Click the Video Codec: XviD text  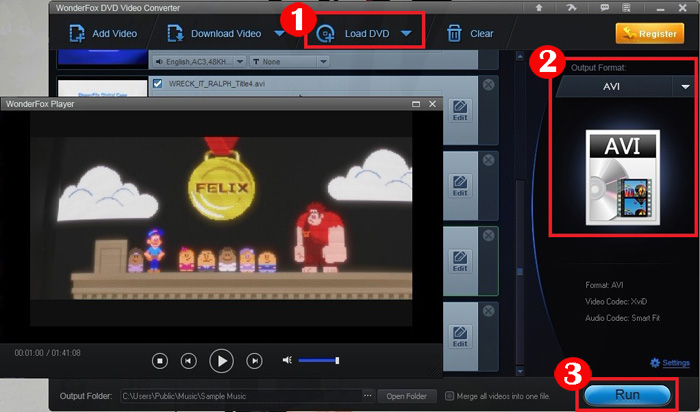[616, 301]
